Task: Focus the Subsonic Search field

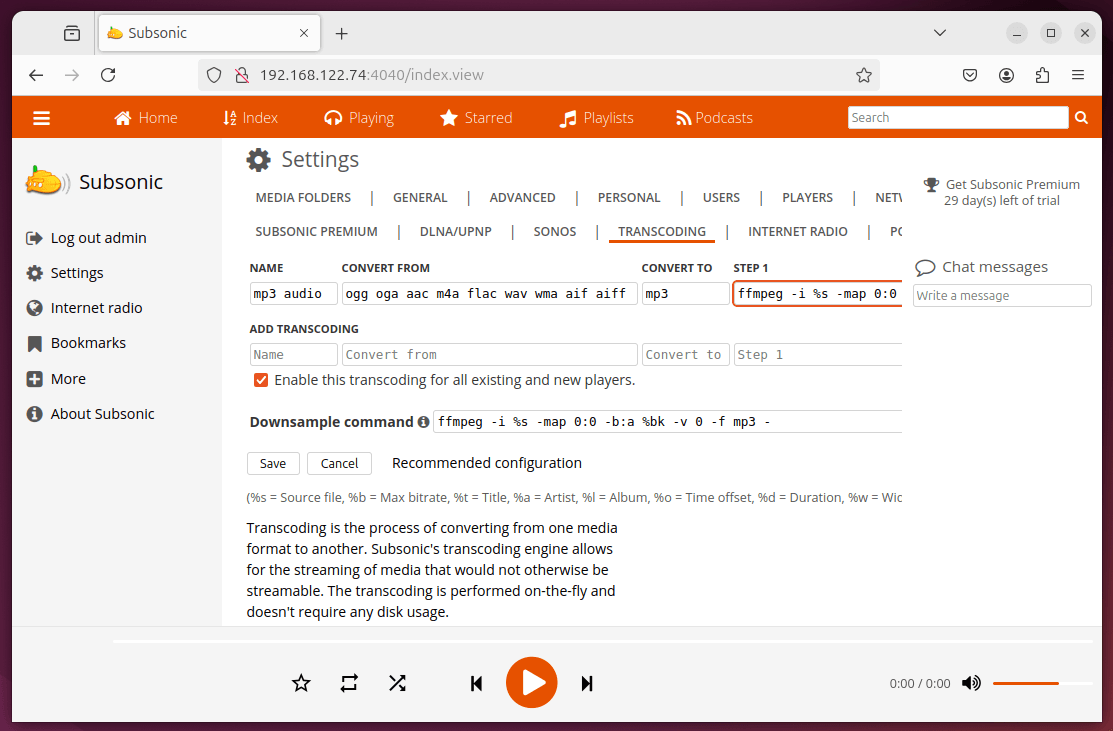Action: [958, 117]
